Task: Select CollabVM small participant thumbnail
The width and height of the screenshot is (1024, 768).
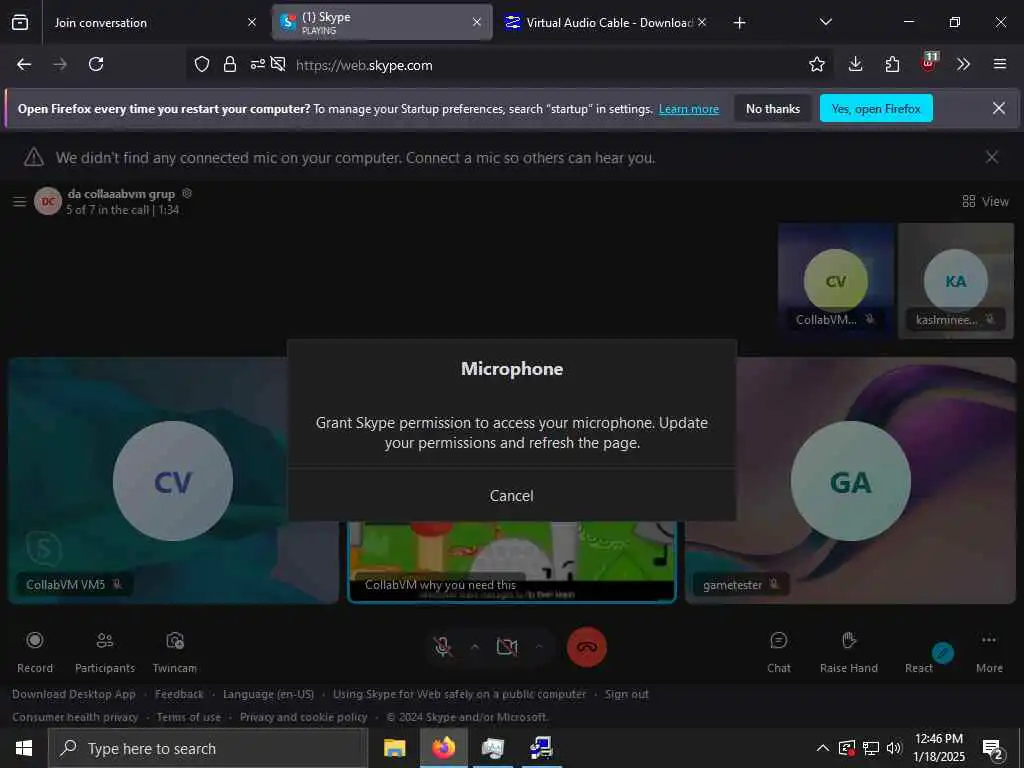Action: (836, 281)
